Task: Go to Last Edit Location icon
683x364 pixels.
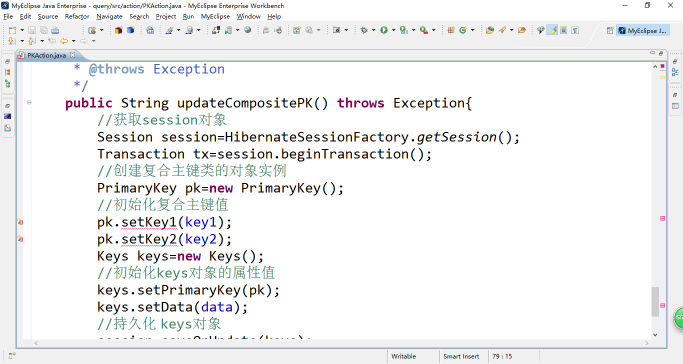Action: [52, 40]
